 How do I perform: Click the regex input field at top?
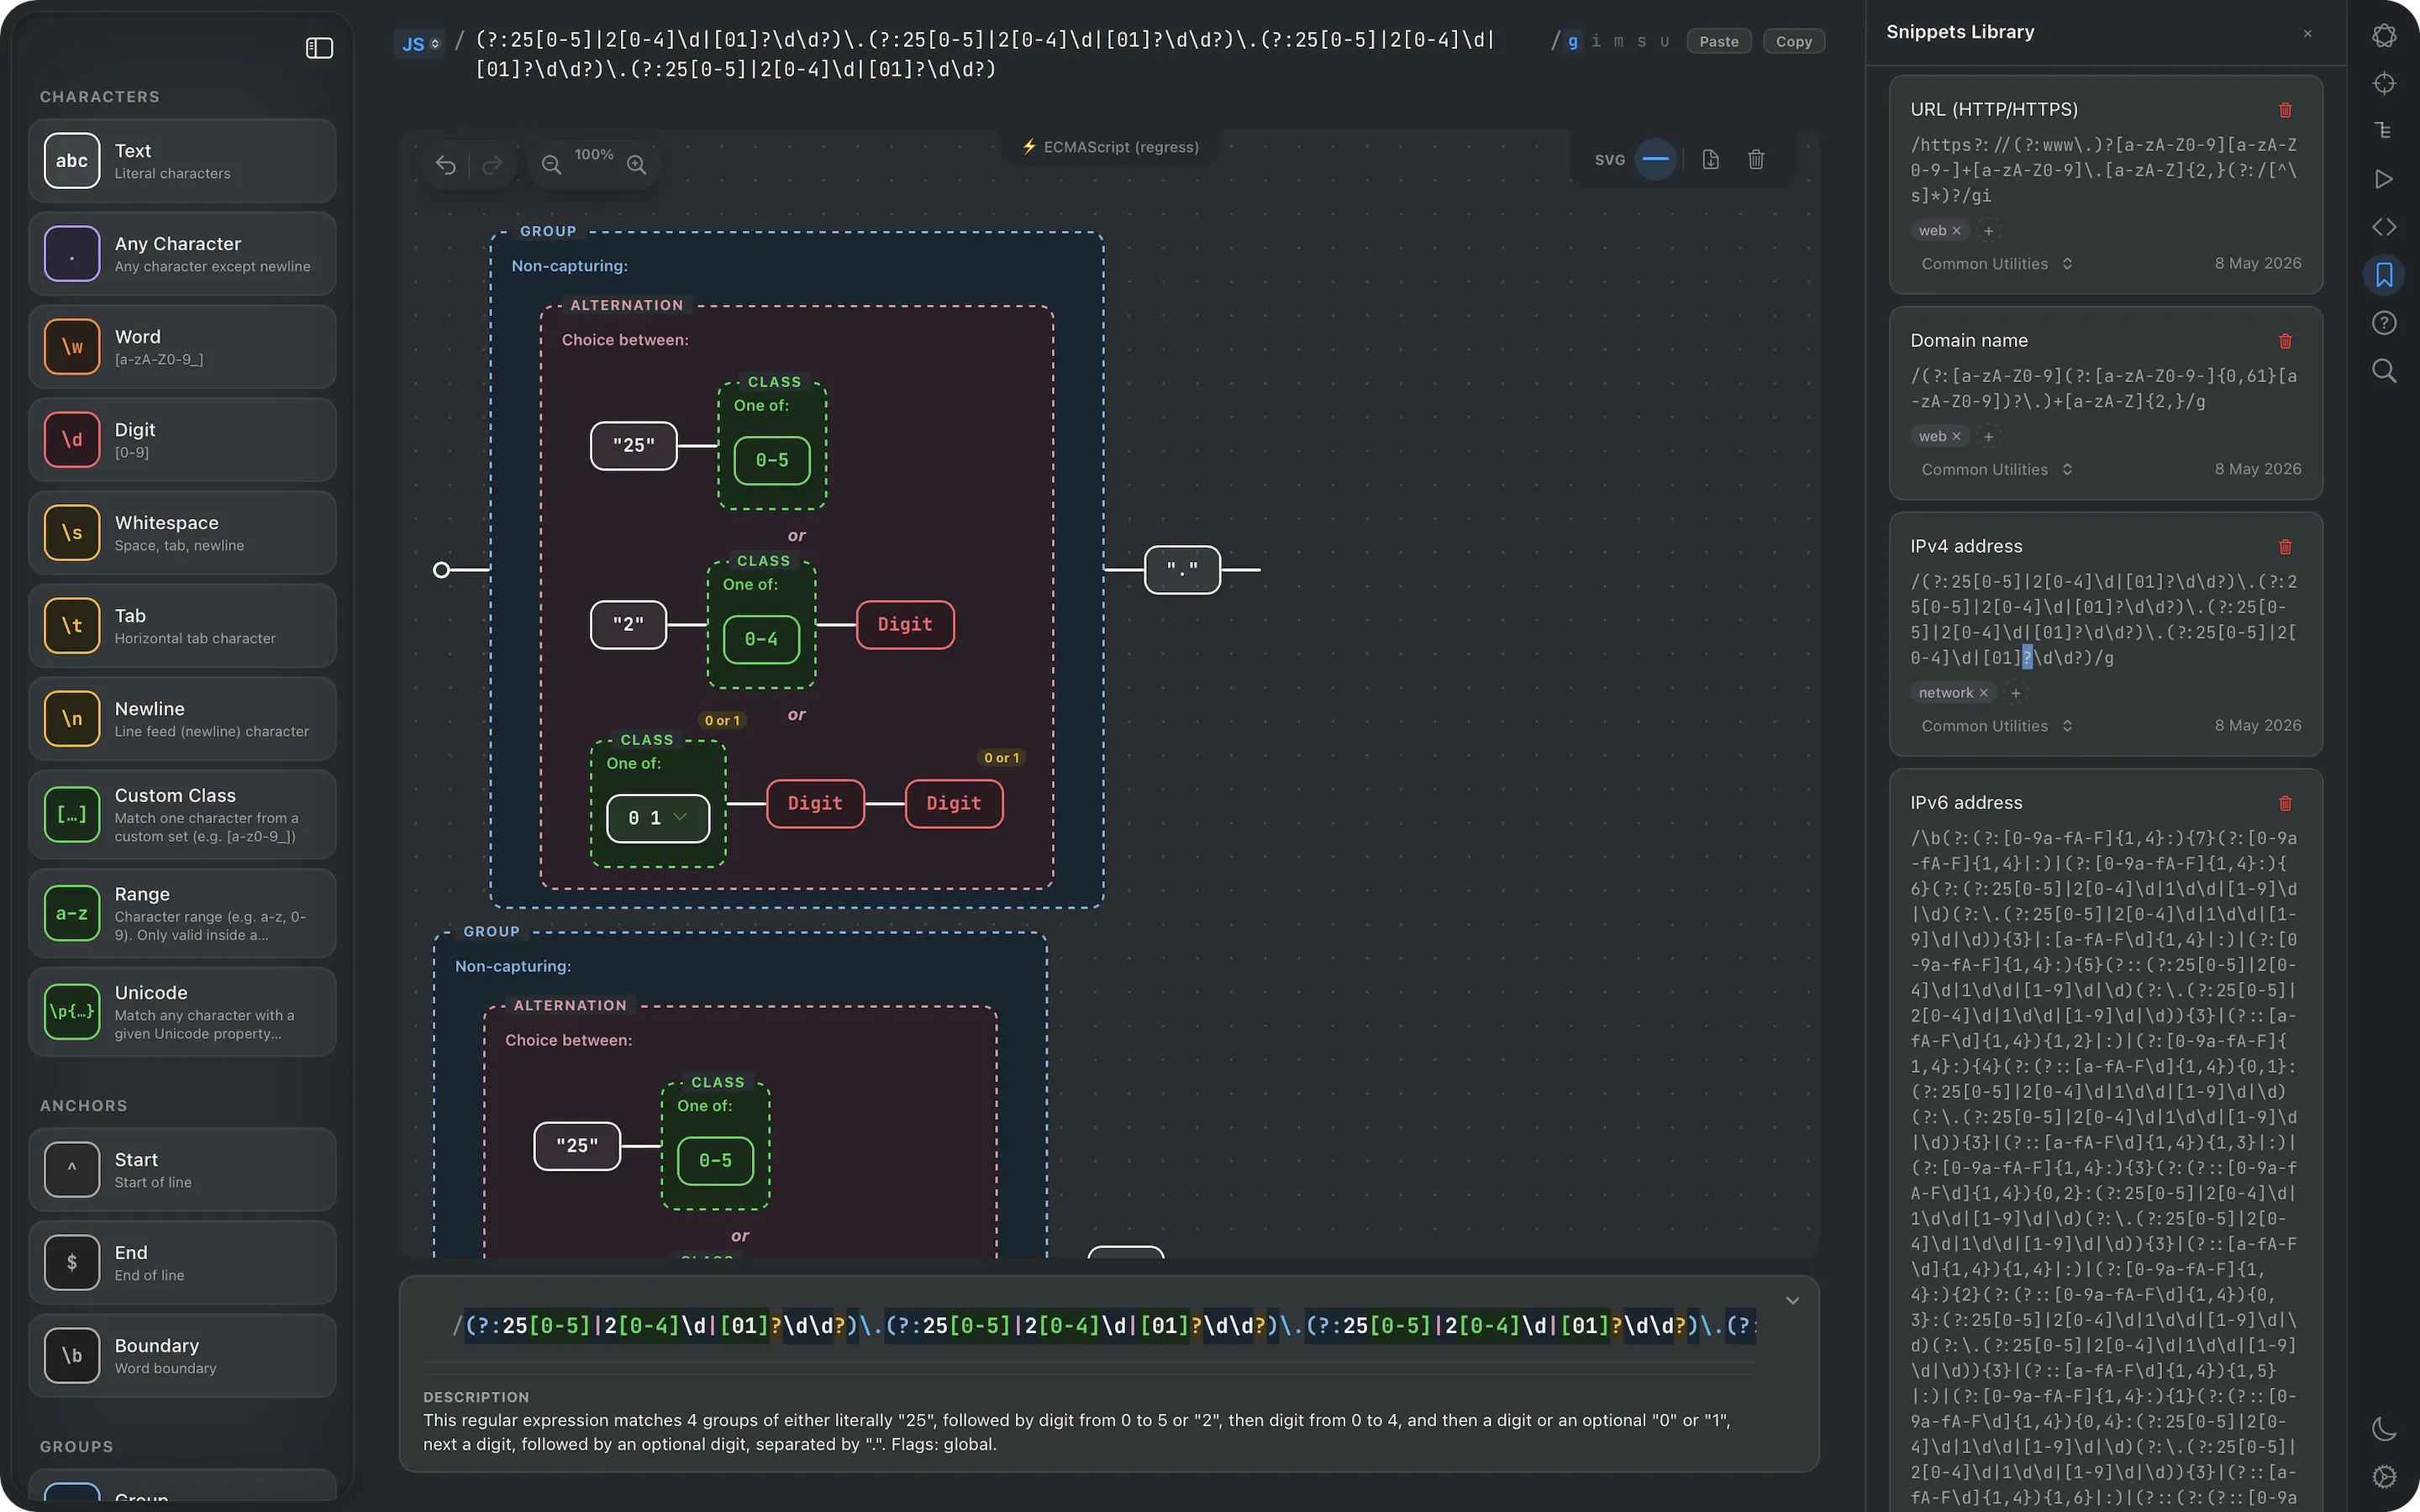point(985,55)
